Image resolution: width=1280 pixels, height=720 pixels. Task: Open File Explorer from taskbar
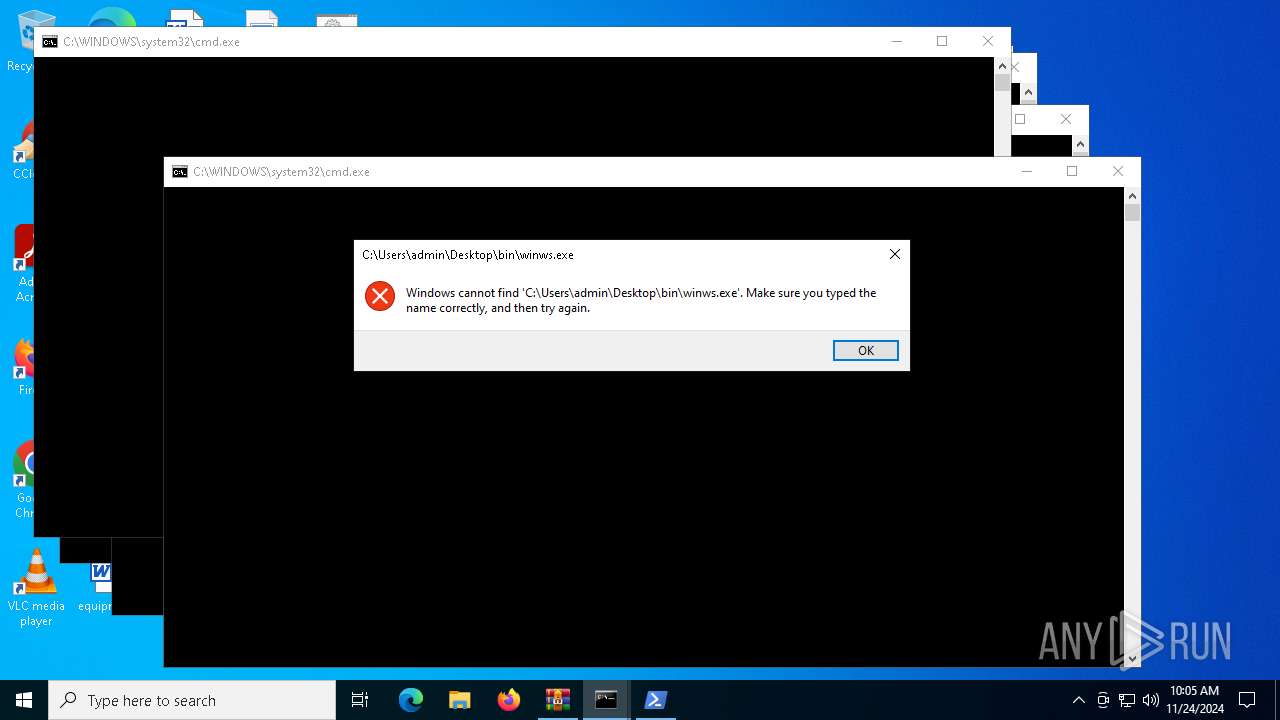[x=459, y=700]
